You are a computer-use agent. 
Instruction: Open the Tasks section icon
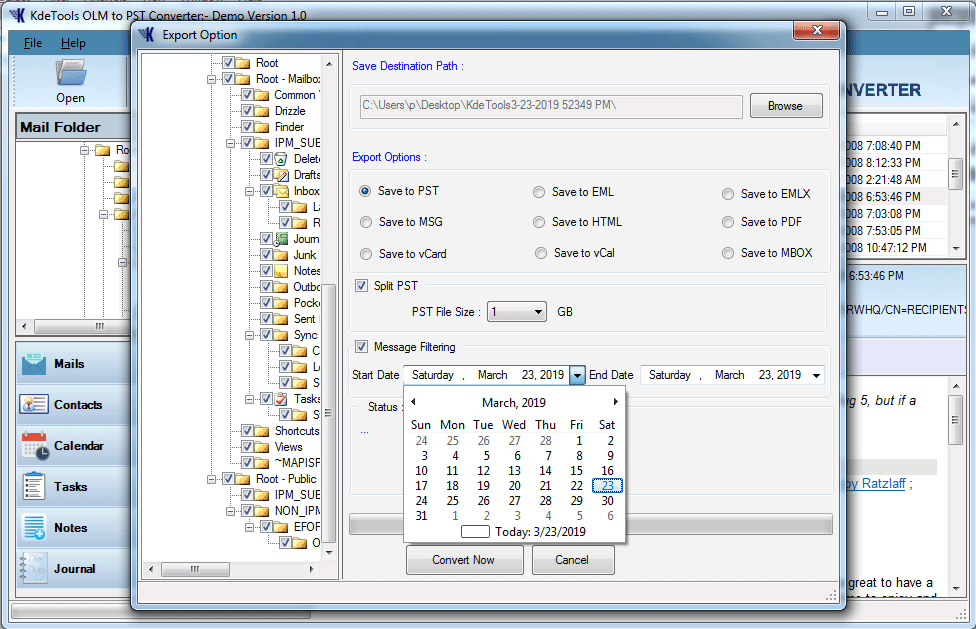[x=34, y=487]
